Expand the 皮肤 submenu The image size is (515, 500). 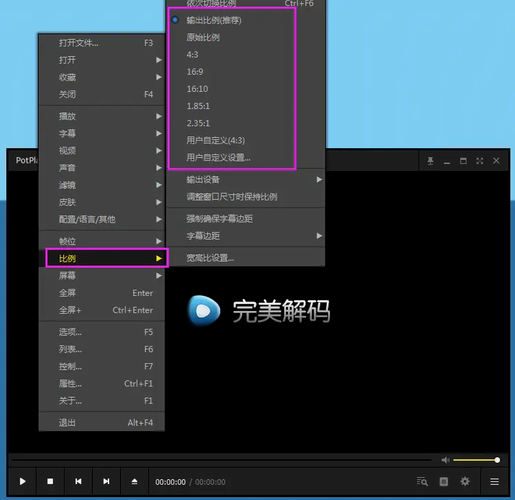102,202
